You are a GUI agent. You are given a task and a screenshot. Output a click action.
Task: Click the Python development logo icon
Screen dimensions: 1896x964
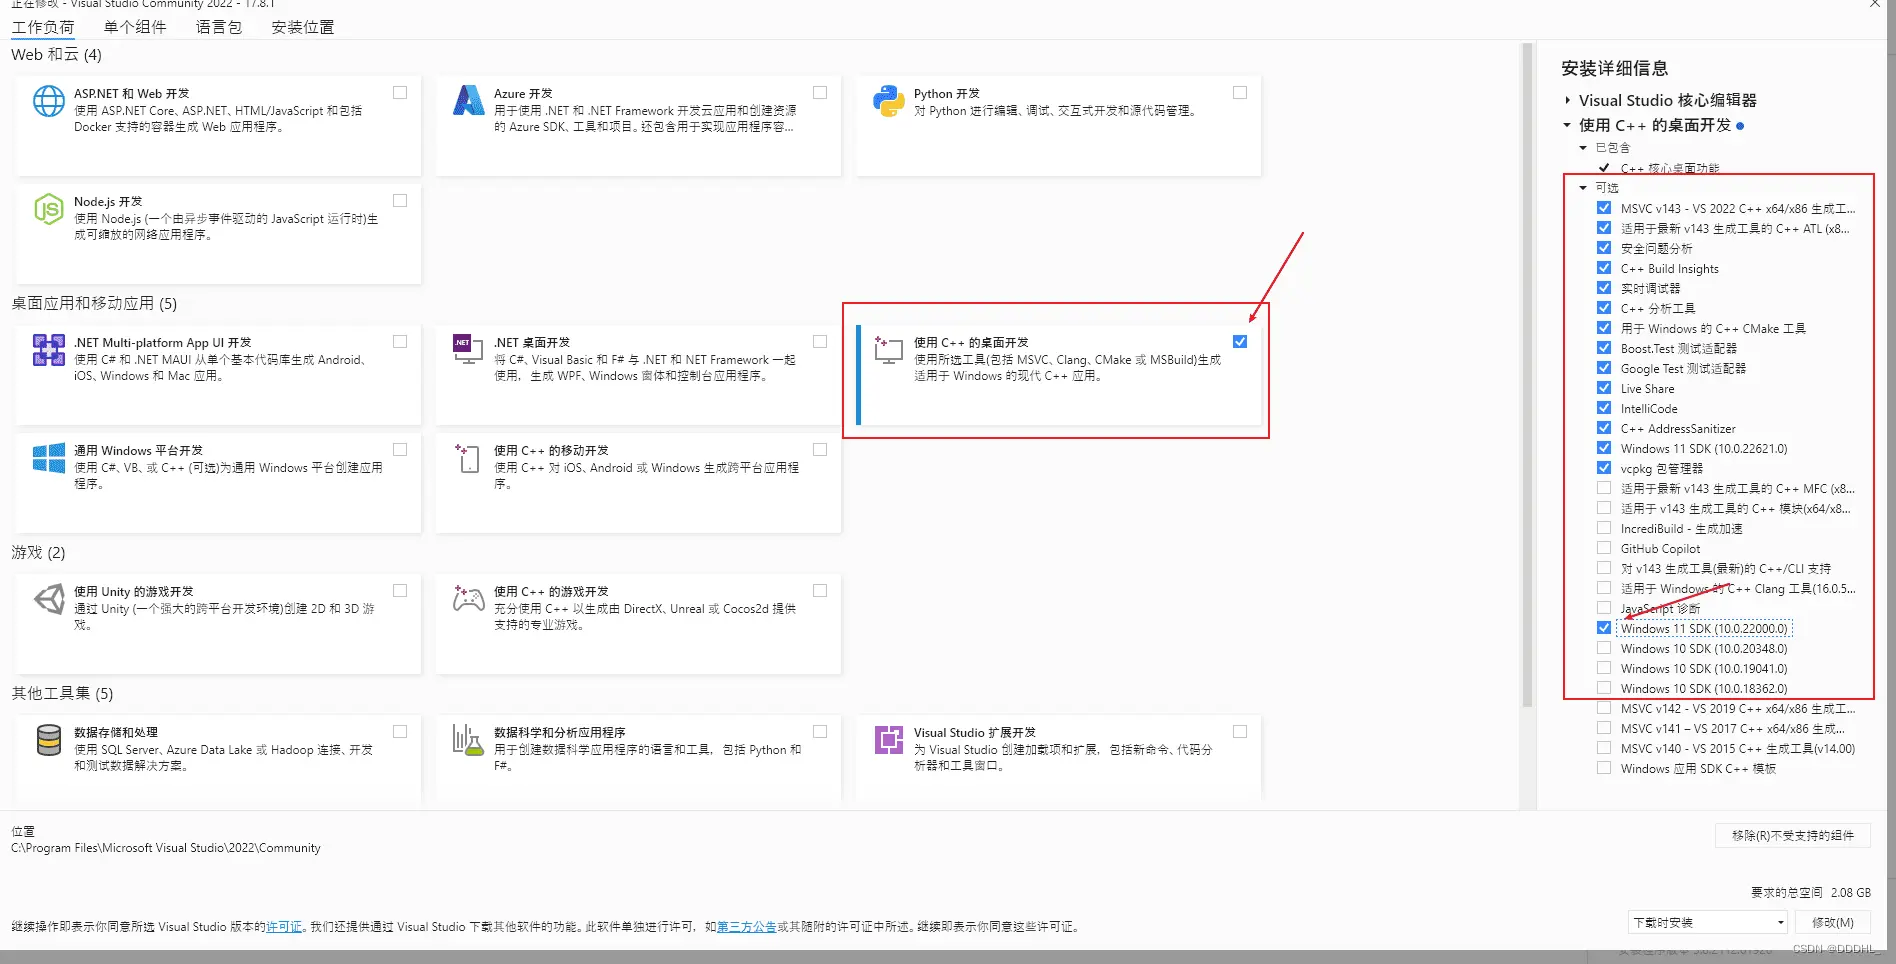click(888, 101)
